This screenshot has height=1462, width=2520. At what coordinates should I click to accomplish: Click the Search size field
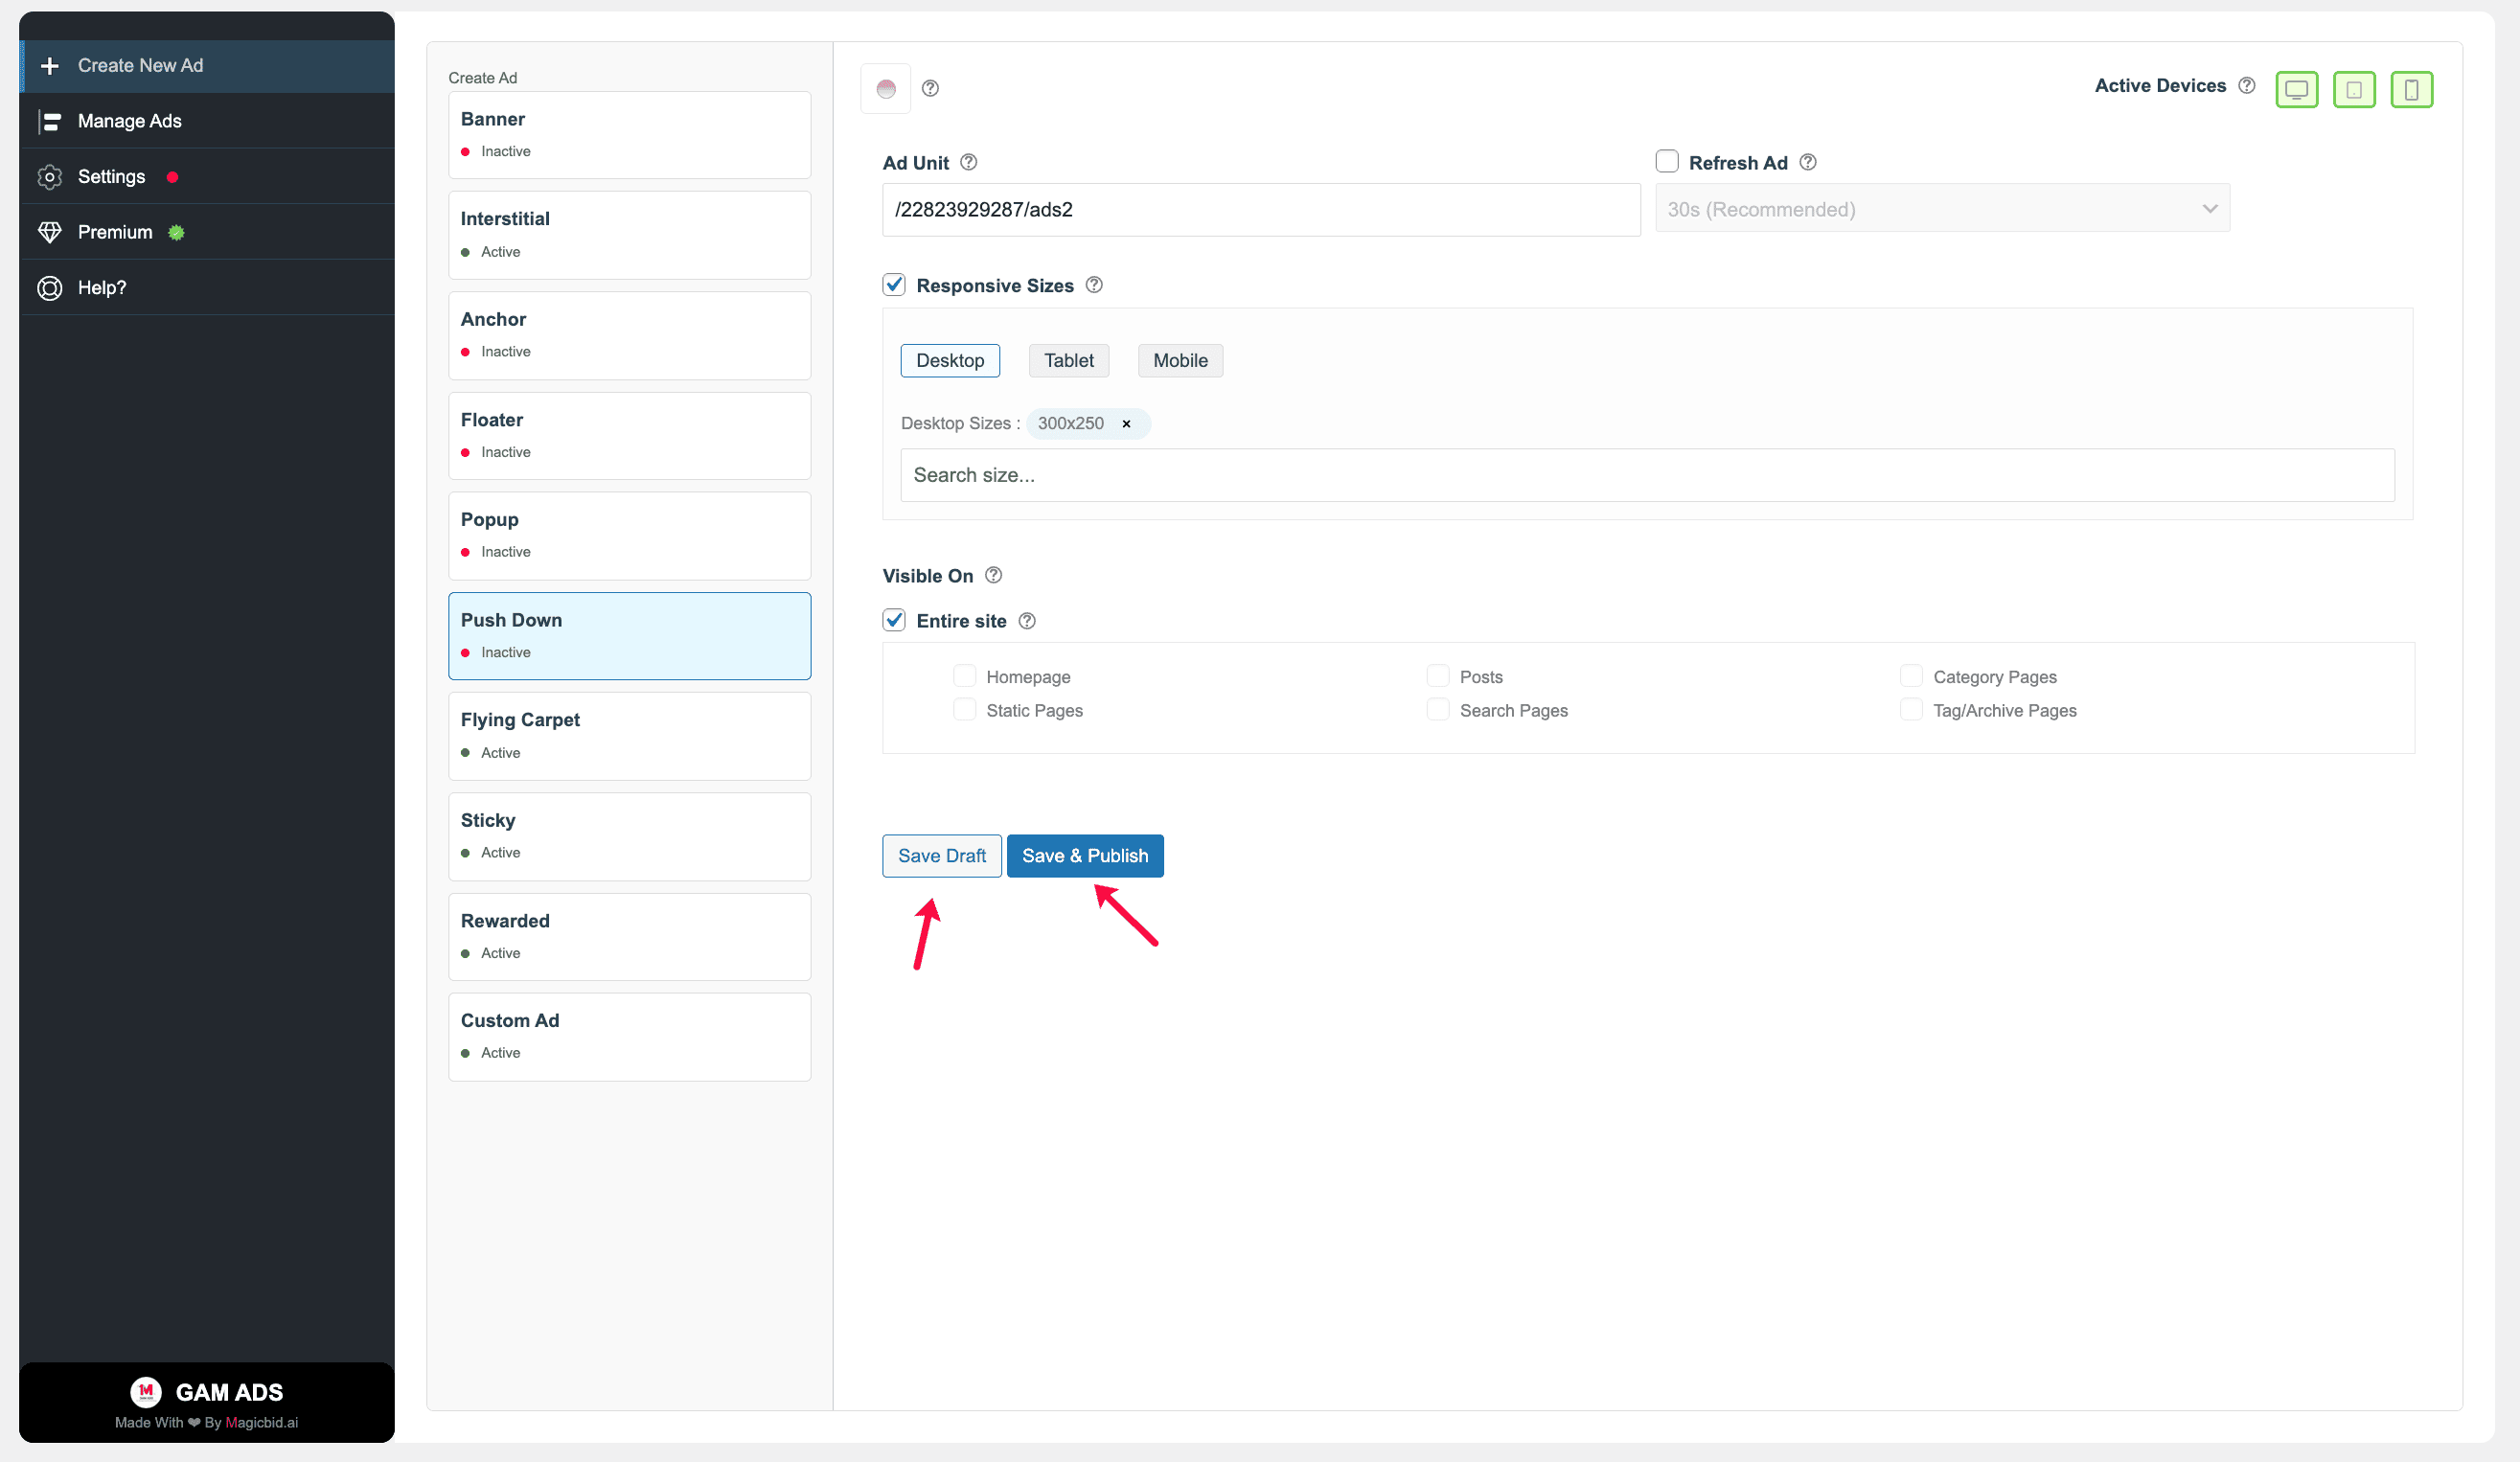click(x=1647, y=475)
